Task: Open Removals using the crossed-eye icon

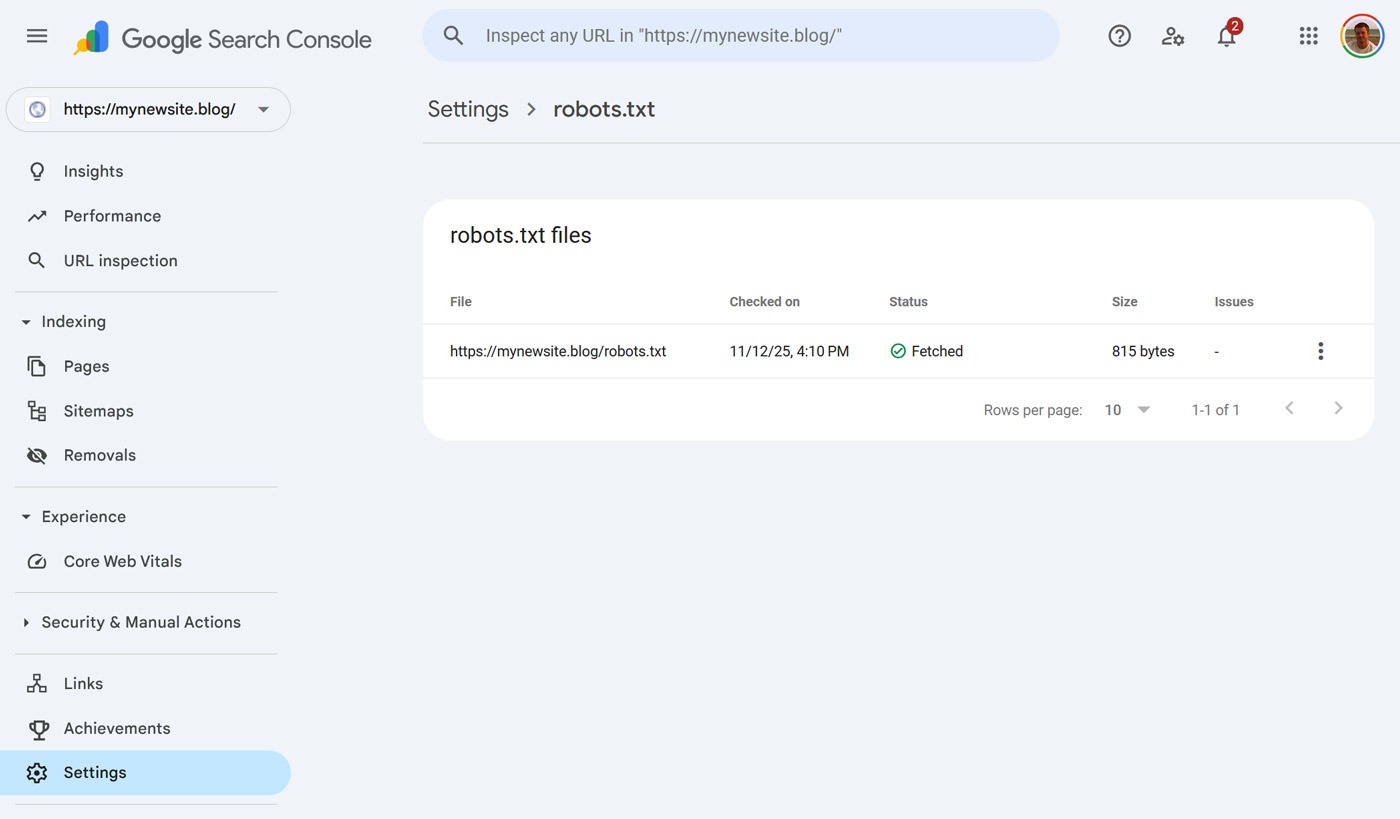Action: pyautogui.click(x=37, y=455)
